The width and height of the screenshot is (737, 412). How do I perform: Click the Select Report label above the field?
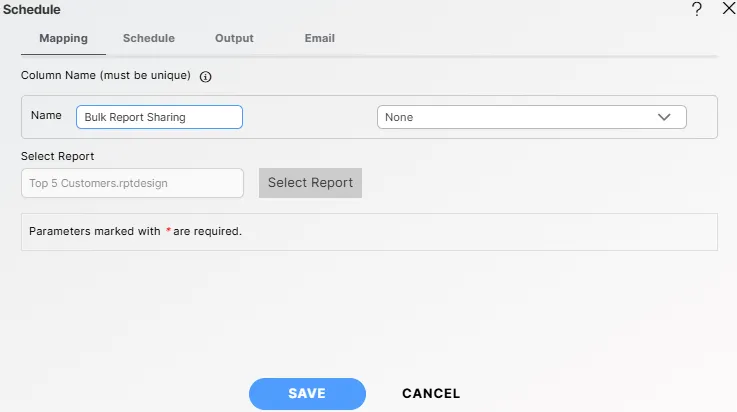[x=58, y=157]
